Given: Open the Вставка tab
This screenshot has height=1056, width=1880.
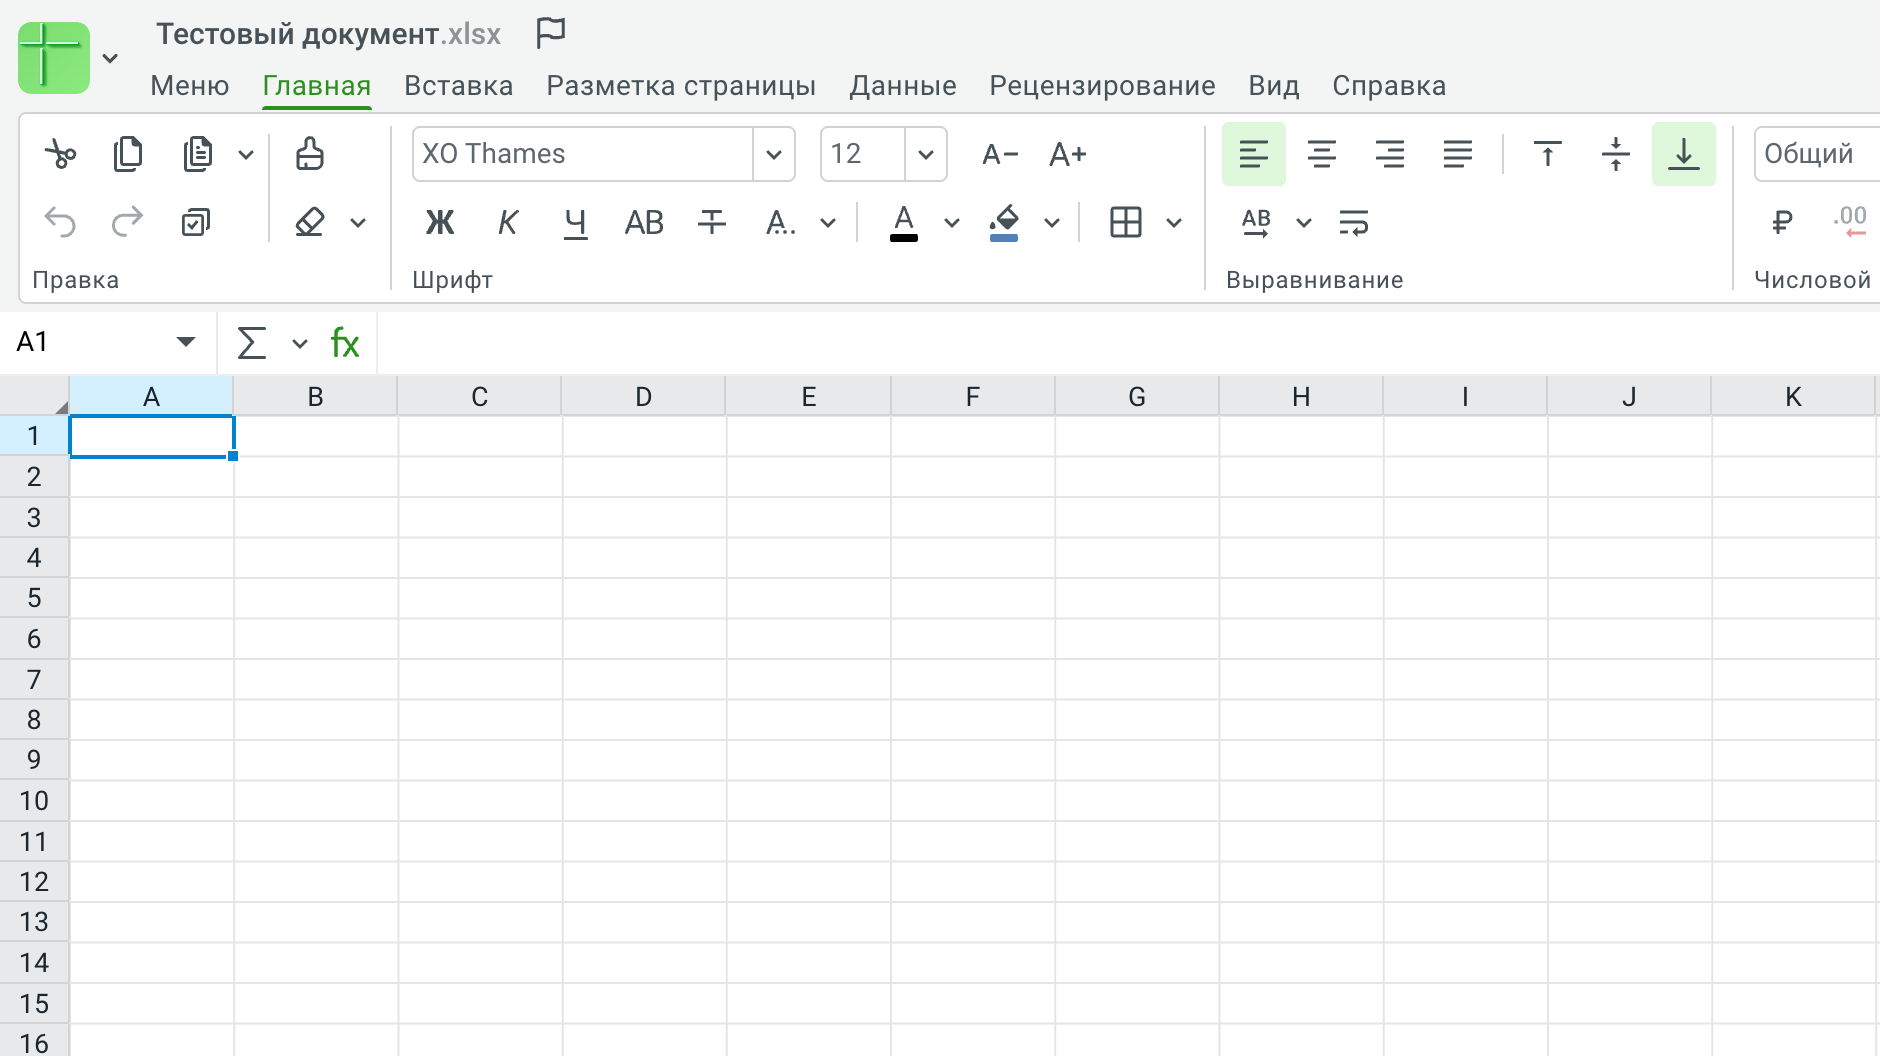Looking at the screenshot, I should click(458, 86).
